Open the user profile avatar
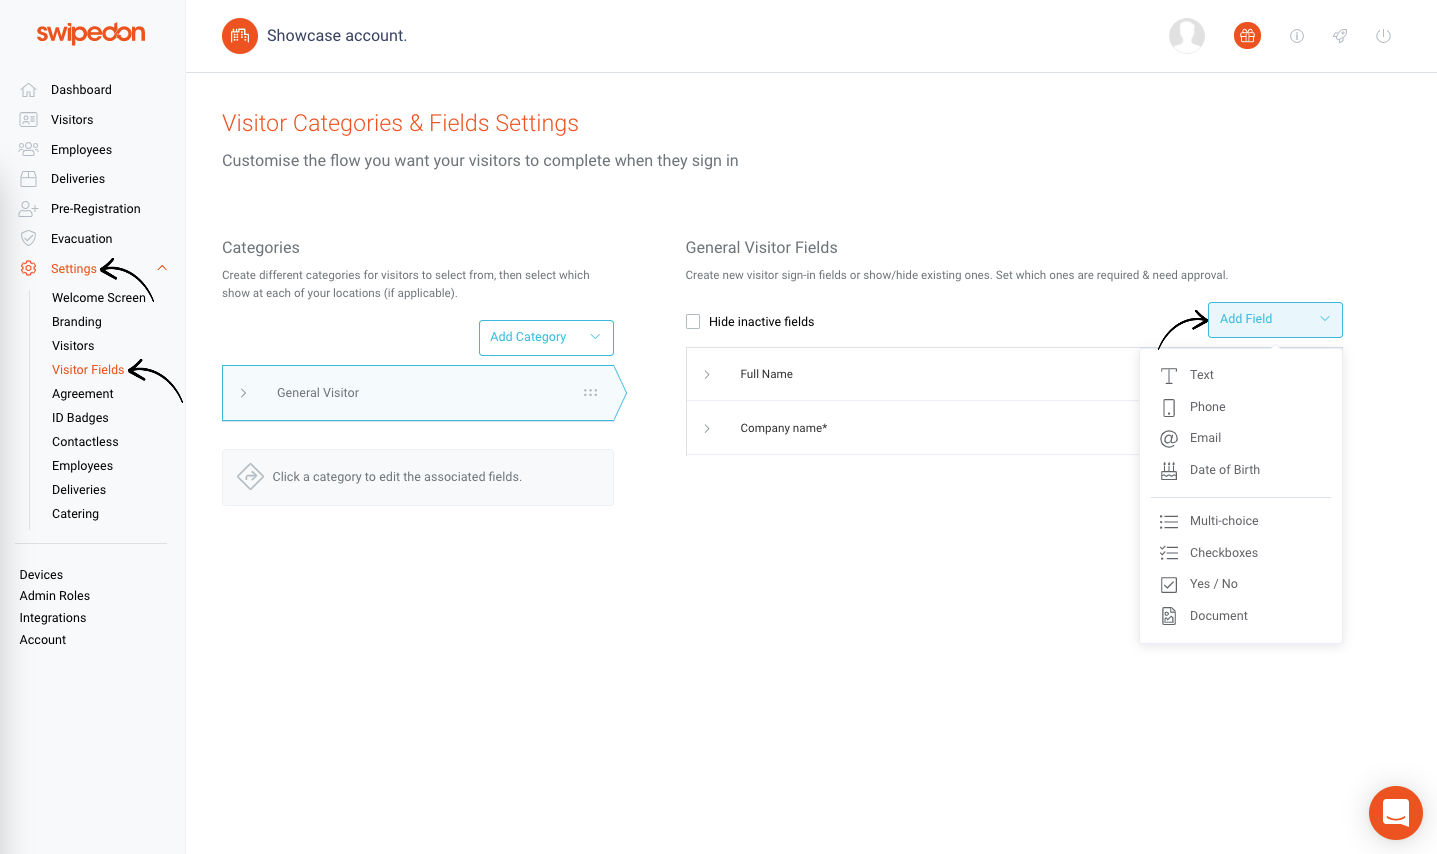The image size is (1437, 854). 1187,36
